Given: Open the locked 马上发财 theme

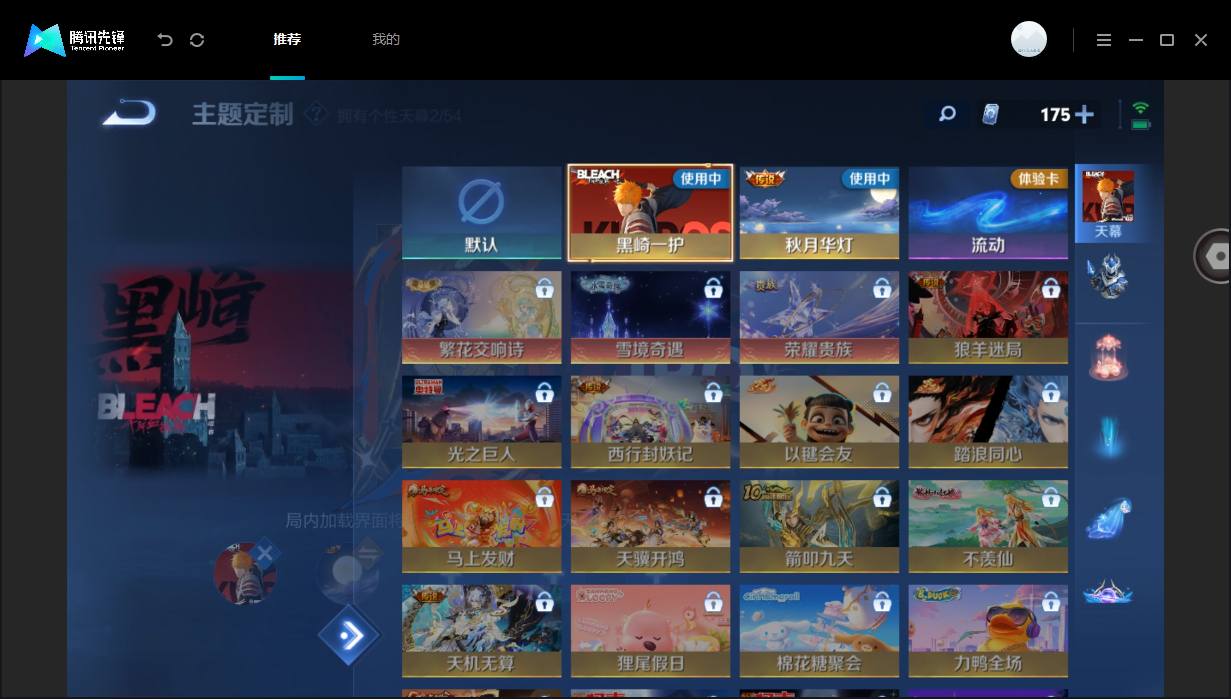Looking at the screenshot, I should pos(481,527).
